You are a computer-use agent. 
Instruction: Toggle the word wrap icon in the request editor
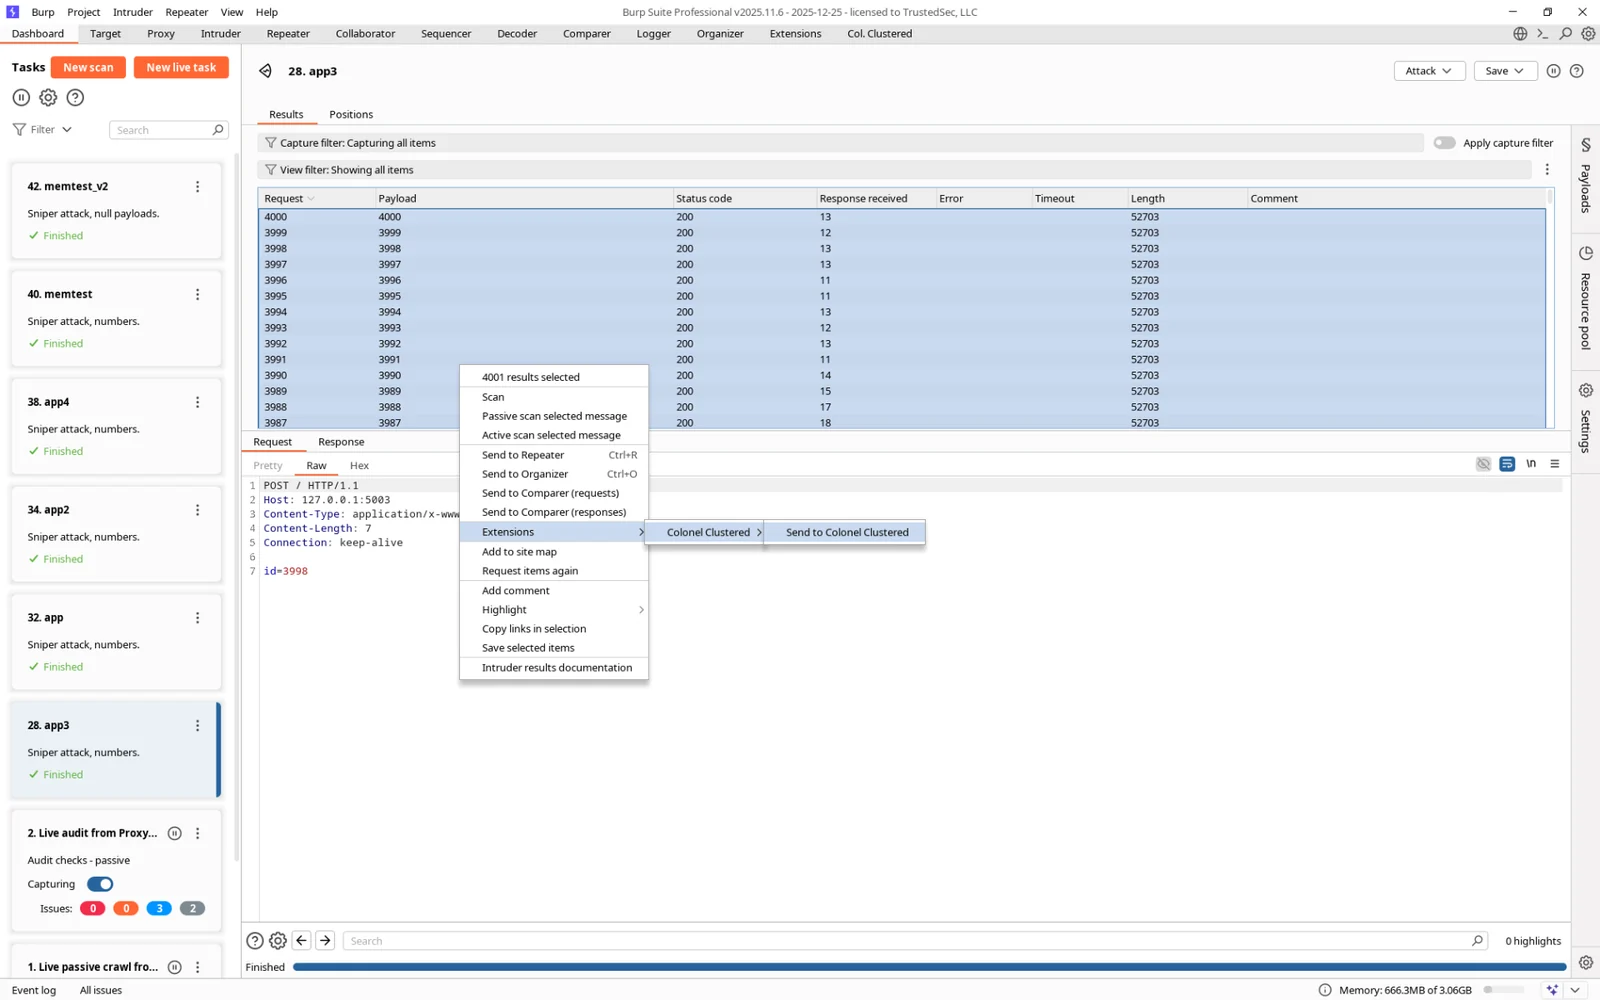pyautogui.click(x=1507, y=464)
